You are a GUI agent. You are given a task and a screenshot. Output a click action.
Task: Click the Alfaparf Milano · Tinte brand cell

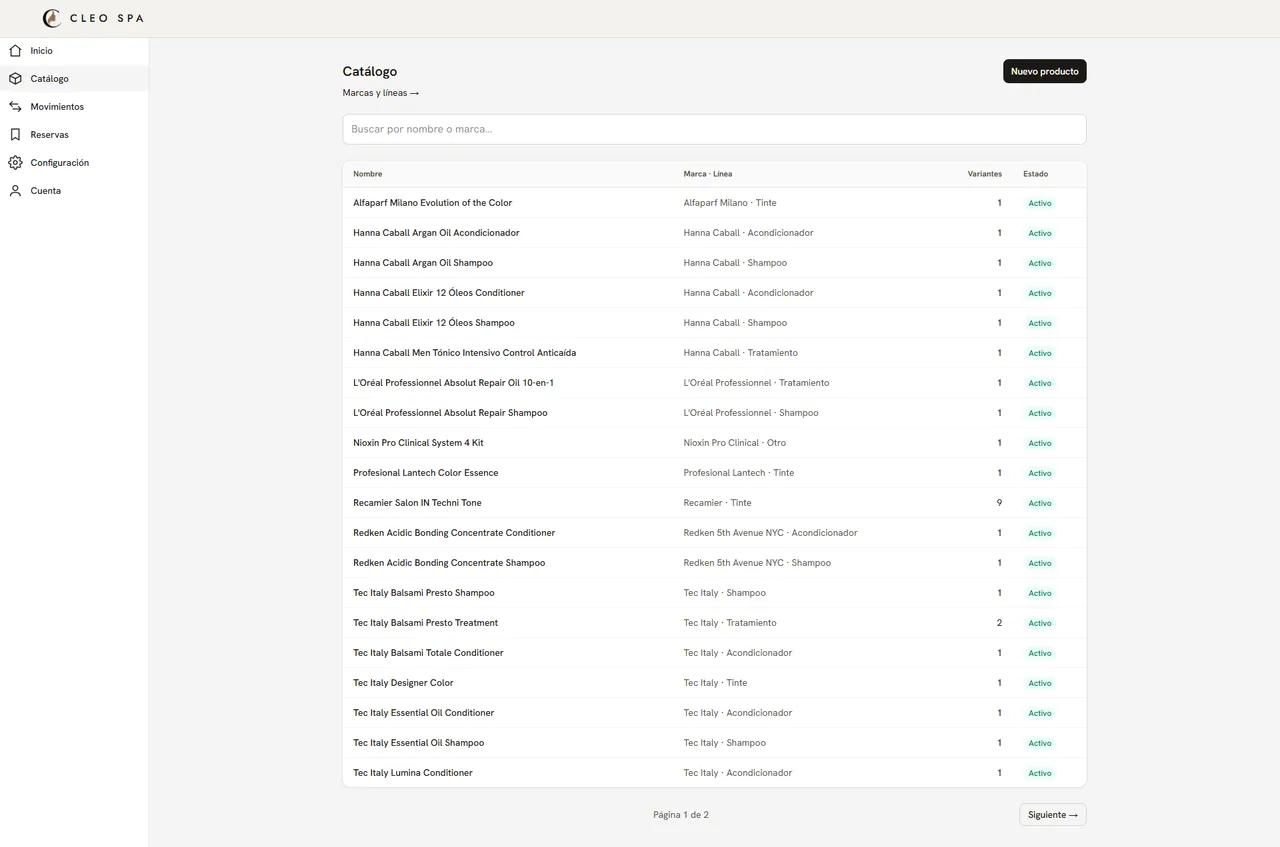click(730, 203)
